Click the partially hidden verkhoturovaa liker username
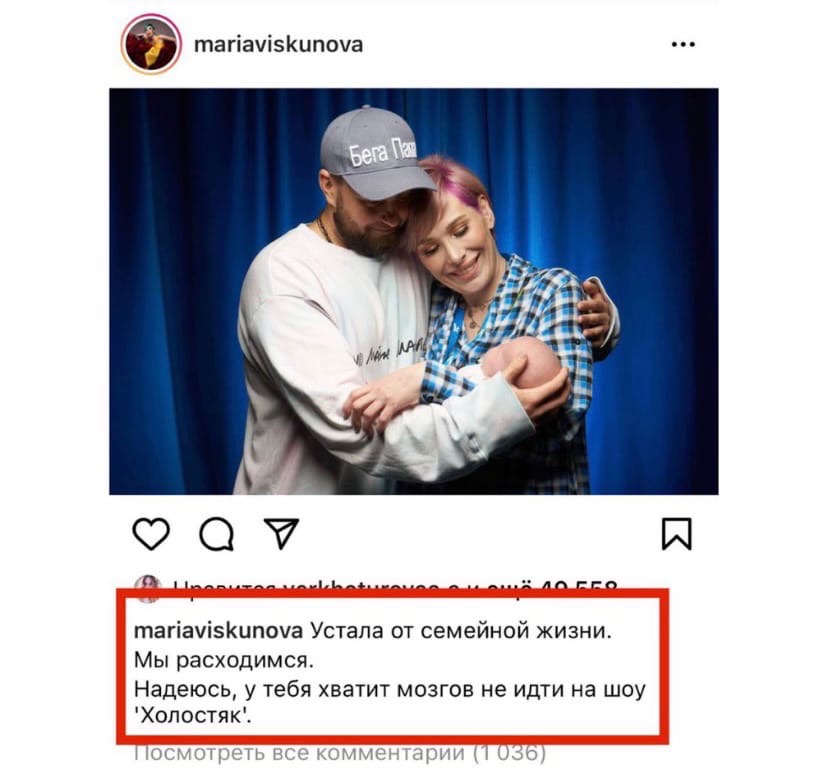The image size is (828, 771). [x=361, y=587]
